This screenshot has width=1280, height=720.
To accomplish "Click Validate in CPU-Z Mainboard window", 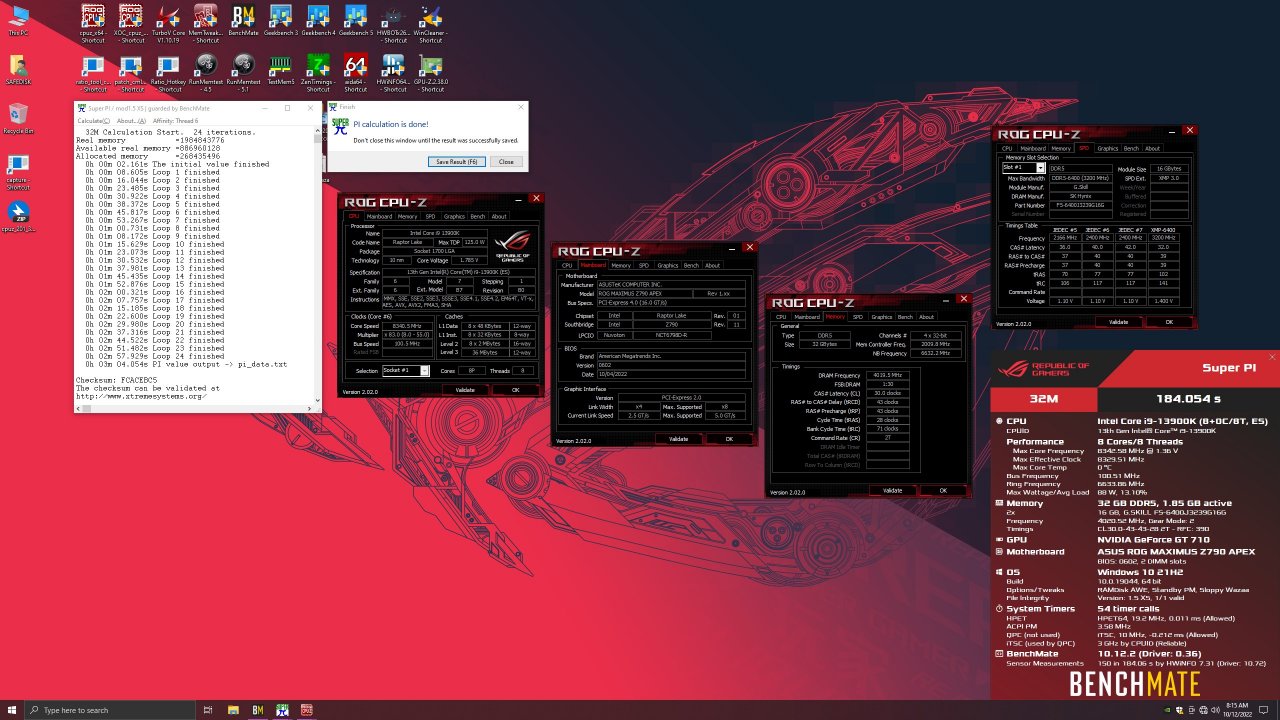I will coord(678,439).
